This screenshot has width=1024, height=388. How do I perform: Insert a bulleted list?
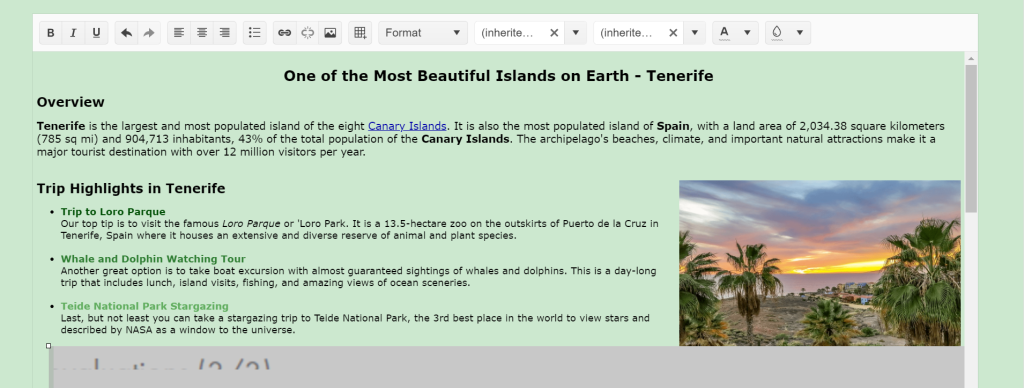coord(255,33)
